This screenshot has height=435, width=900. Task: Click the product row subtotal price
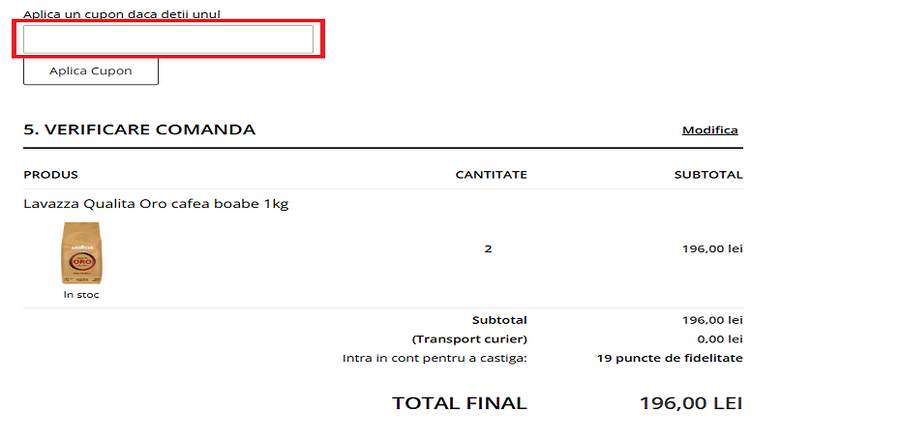pyautogui.click(x=712, y=249)
